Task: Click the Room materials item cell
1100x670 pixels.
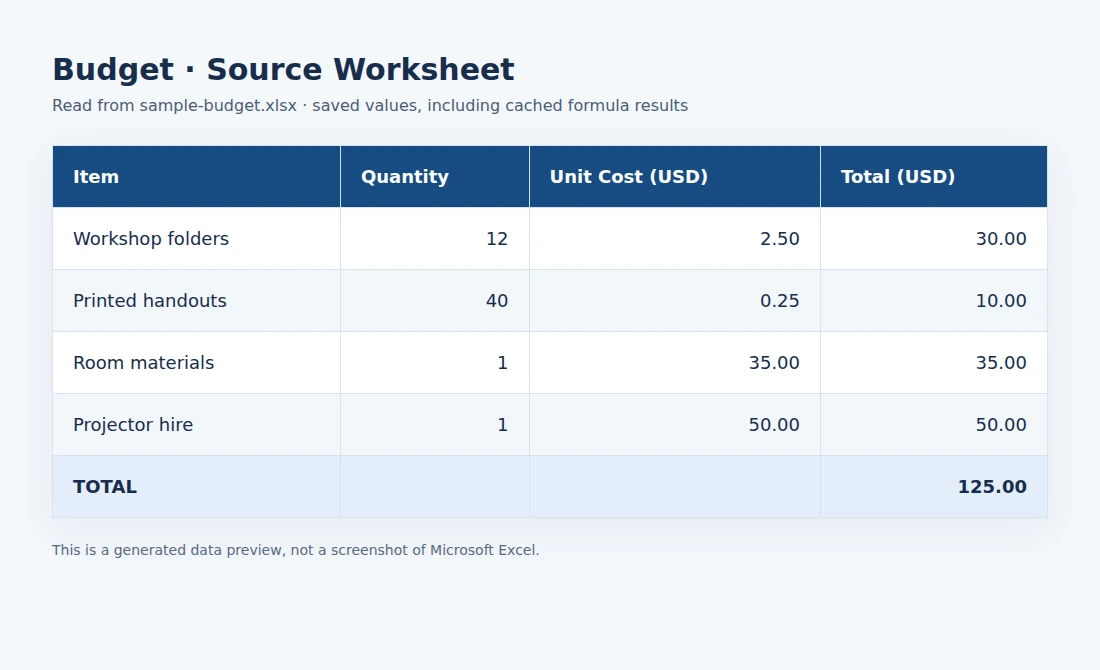Action: [x=196, y=363]
